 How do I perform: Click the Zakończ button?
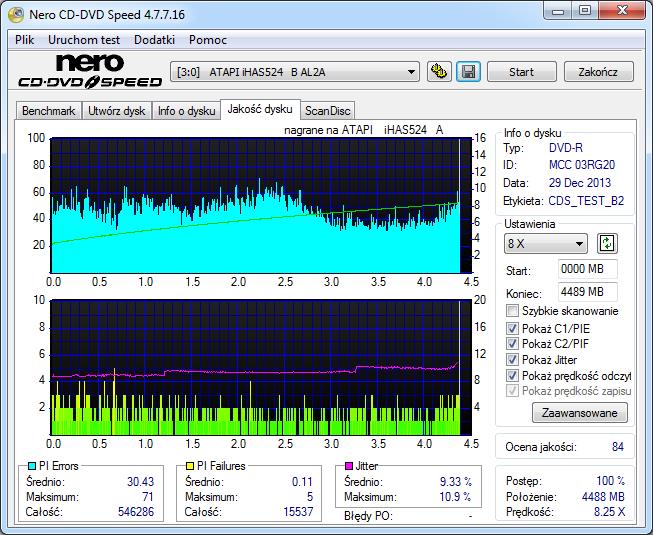598,72
